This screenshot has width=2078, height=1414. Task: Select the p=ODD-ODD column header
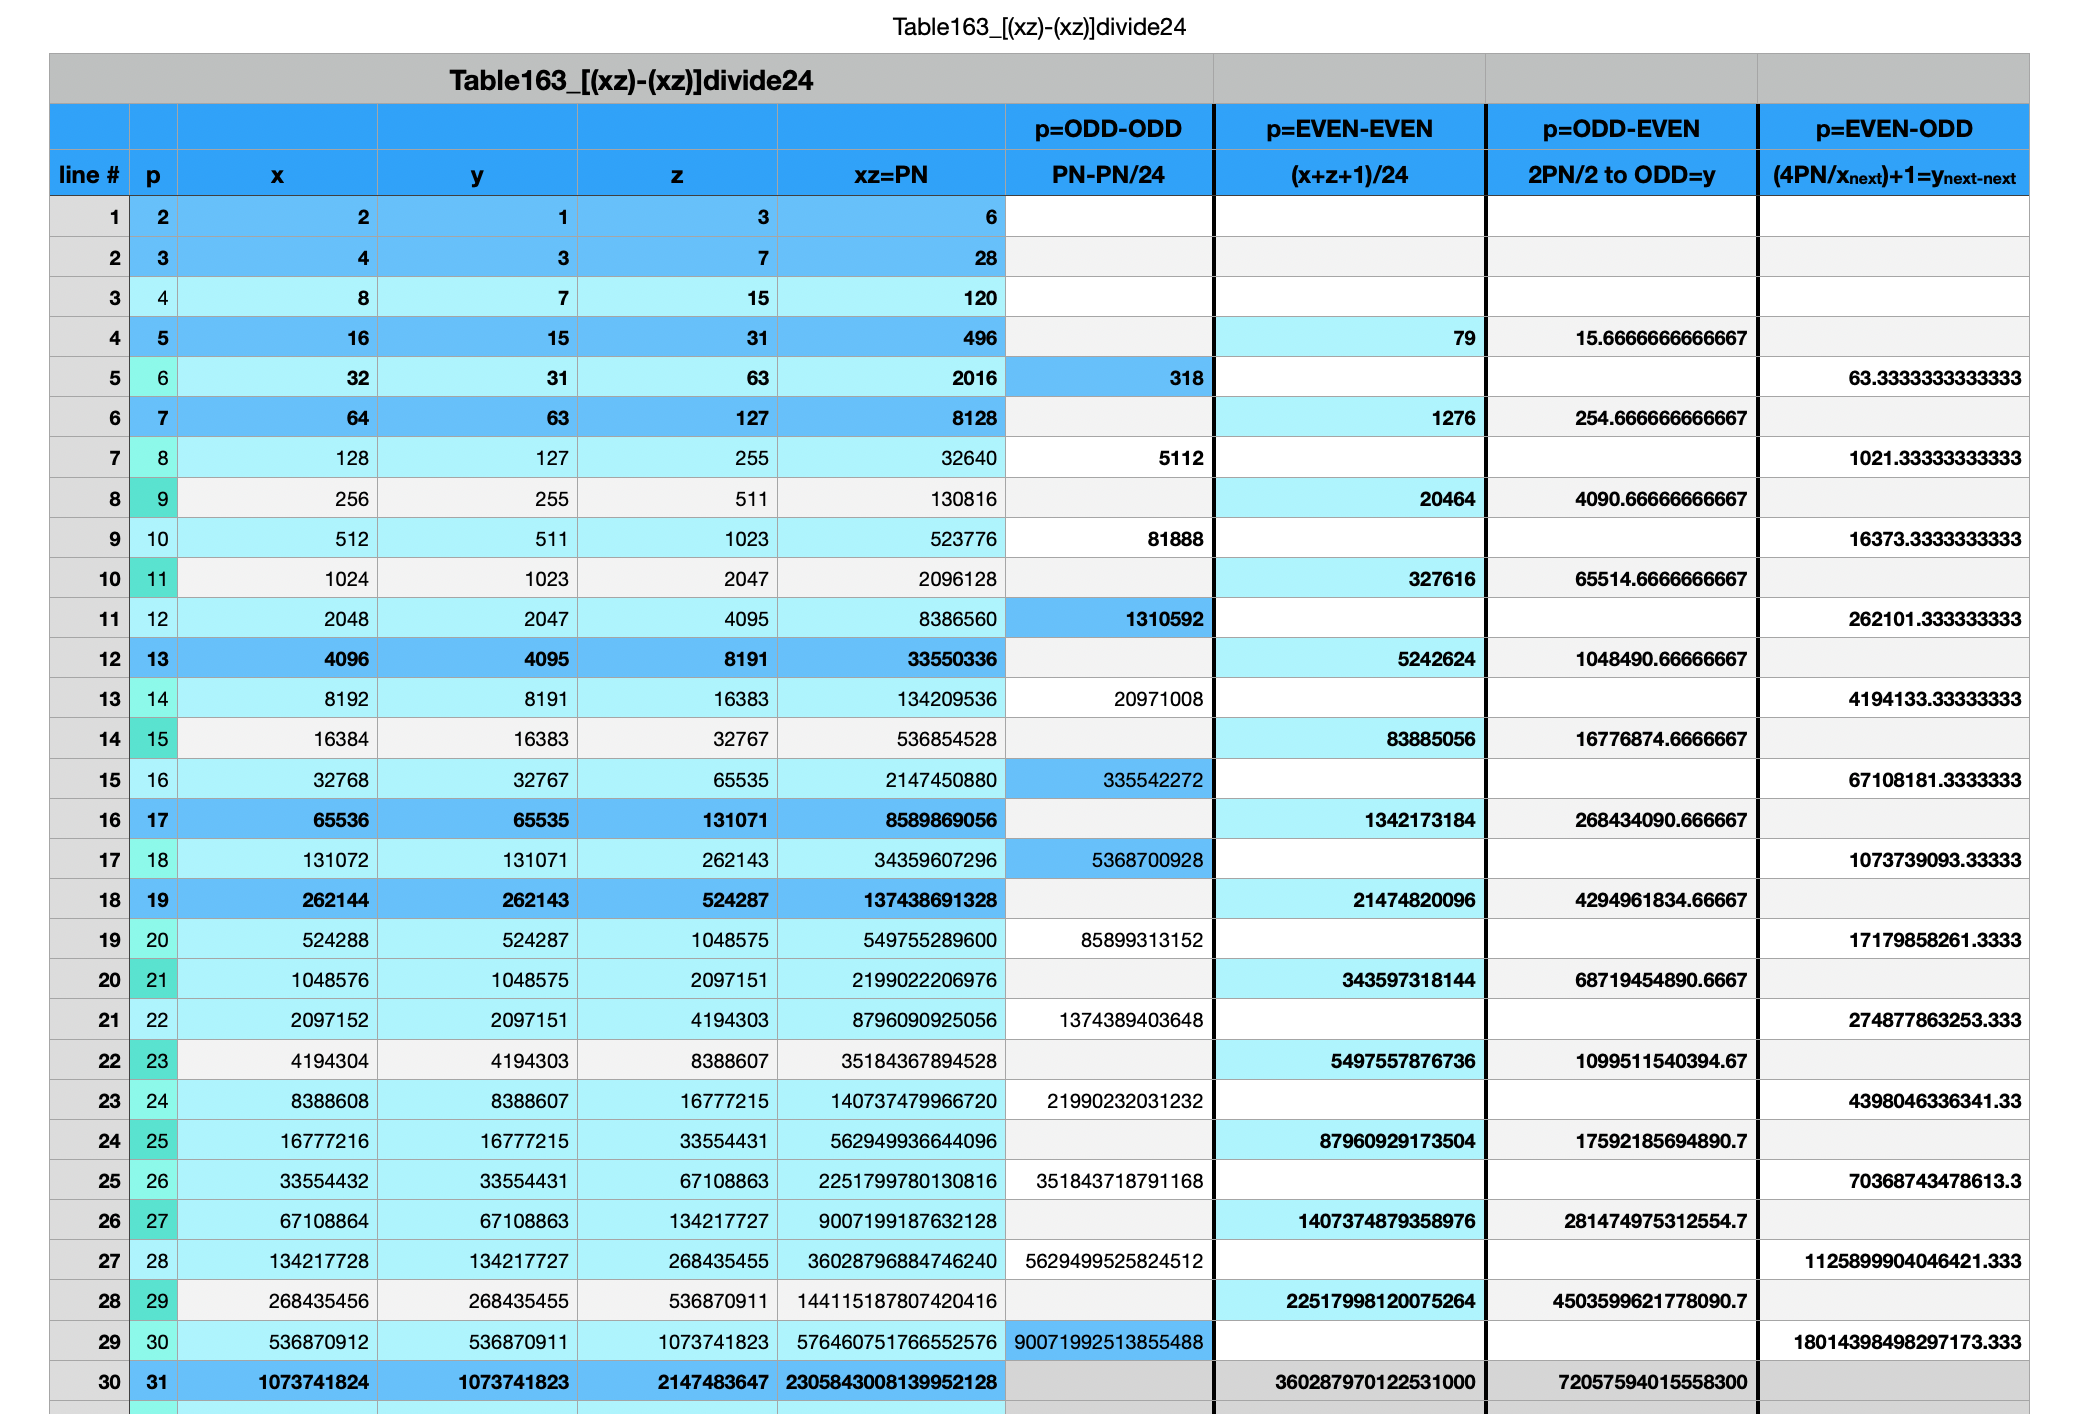point(1108,129)
